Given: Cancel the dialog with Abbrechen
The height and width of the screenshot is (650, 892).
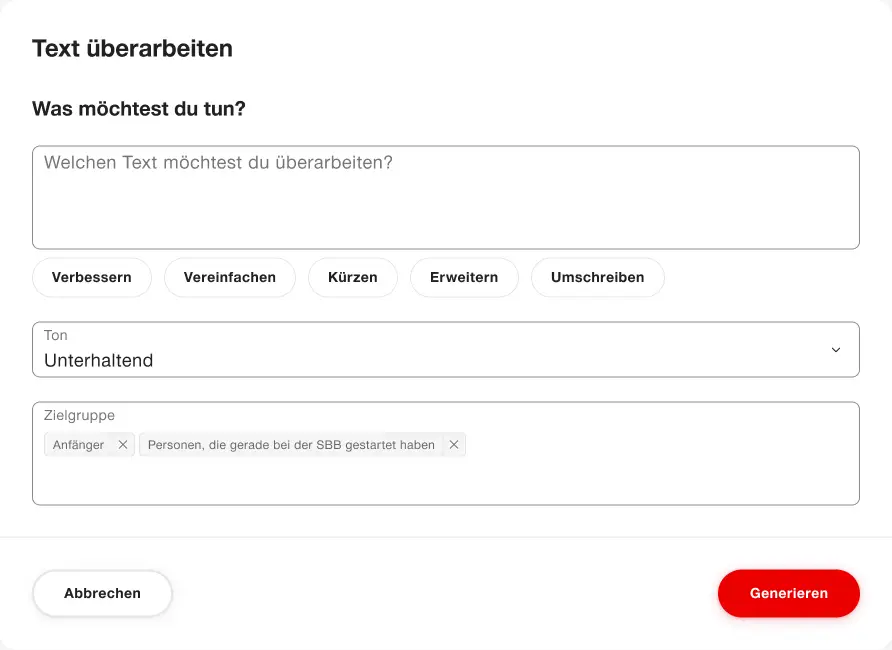Looking at the screenshot, I should 102,593.
